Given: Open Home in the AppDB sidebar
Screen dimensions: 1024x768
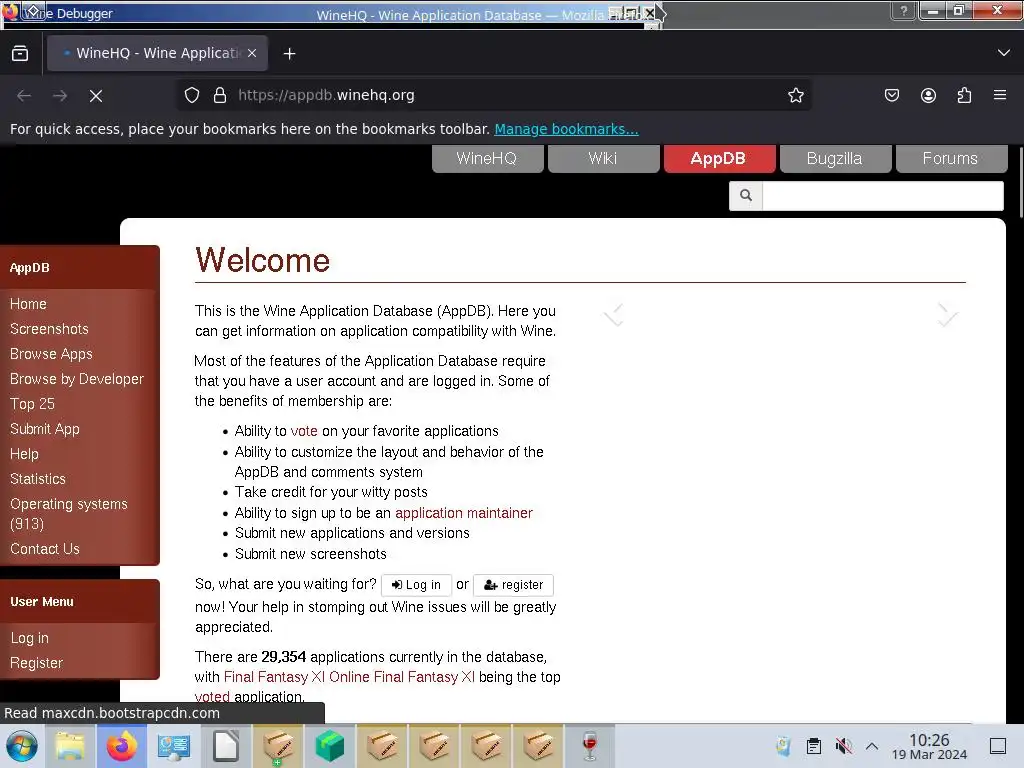Looking at the screenshot, I should pos(28,304).
